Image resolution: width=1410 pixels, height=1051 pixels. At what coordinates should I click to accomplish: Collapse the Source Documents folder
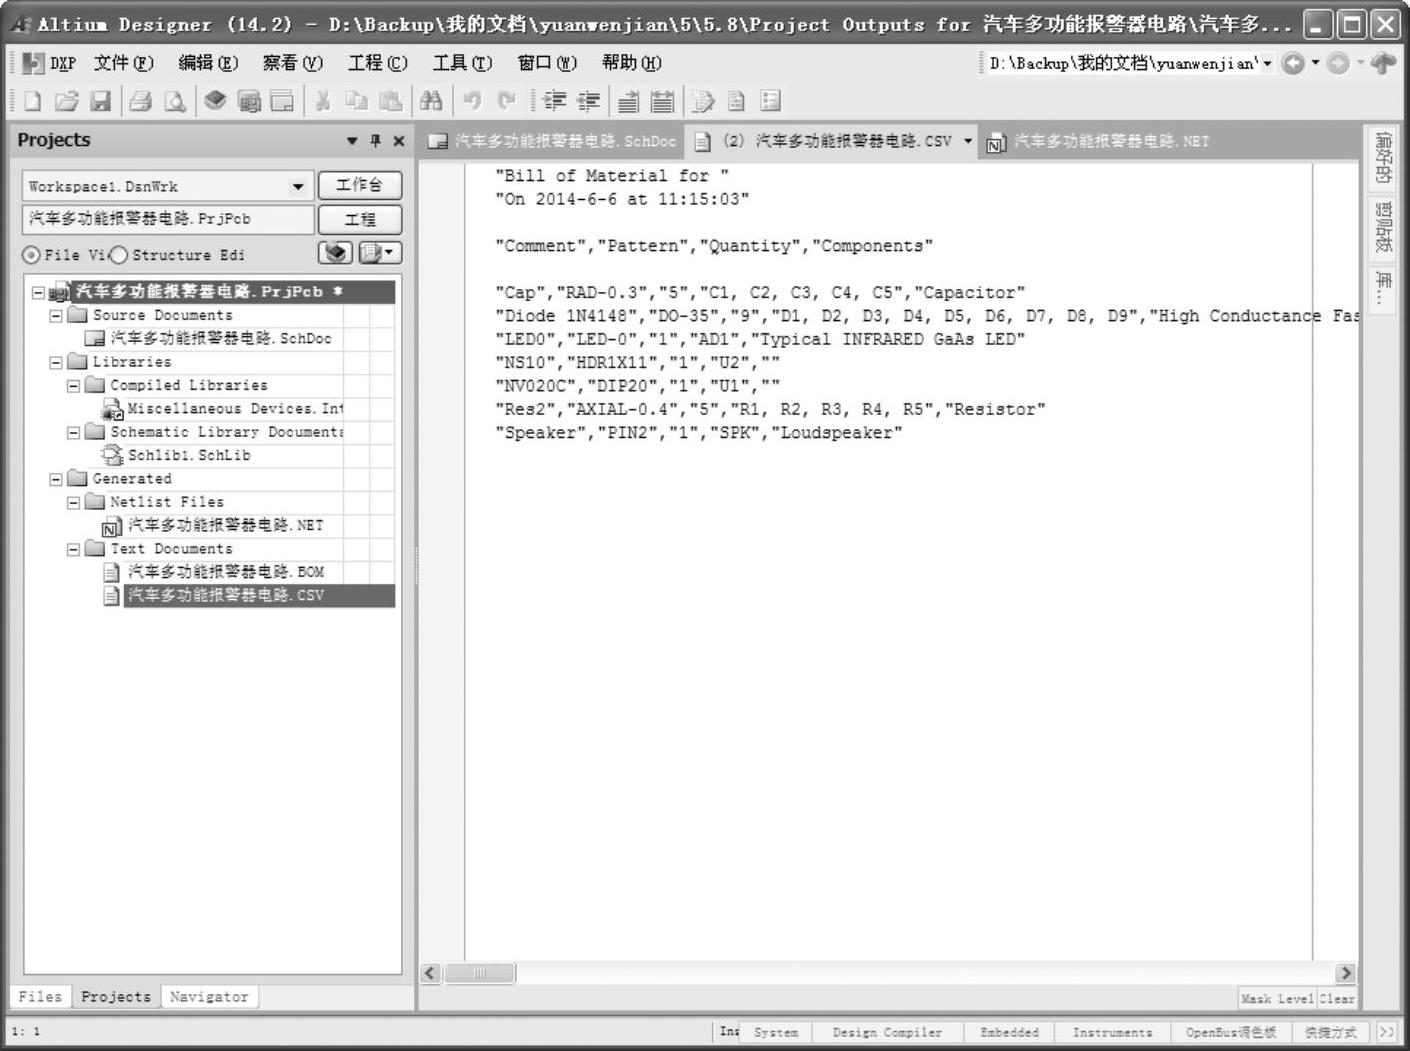click(x=56, y=316)
